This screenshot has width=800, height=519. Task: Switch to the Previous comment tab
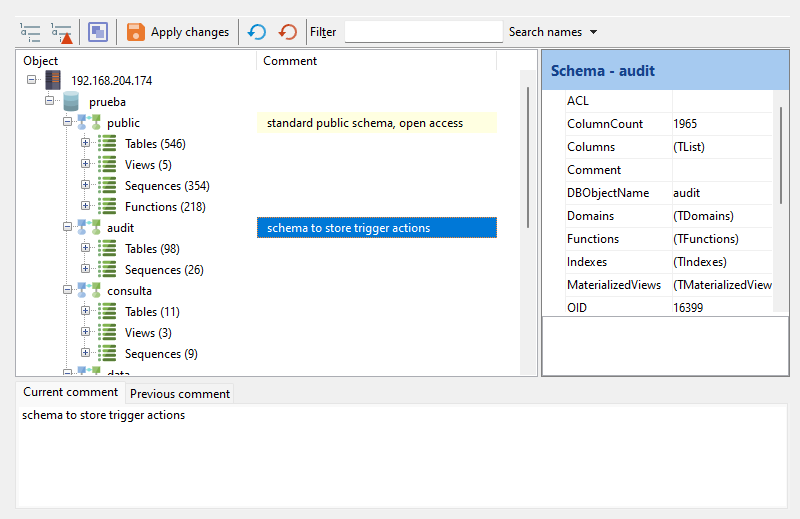pyautogui.click(x=180, y=394)
